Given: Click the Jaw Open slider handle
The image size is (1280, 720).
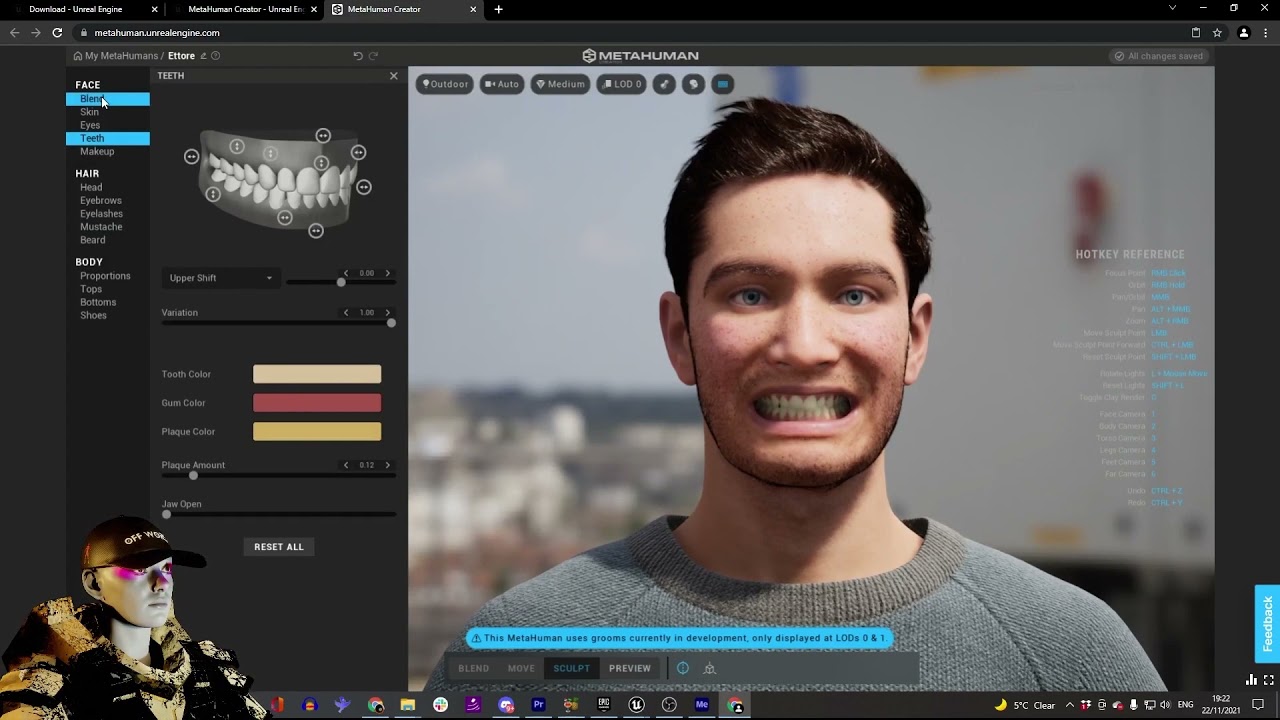Looking at the screenshot, I should pyautogui.click(x=166, y=514).
